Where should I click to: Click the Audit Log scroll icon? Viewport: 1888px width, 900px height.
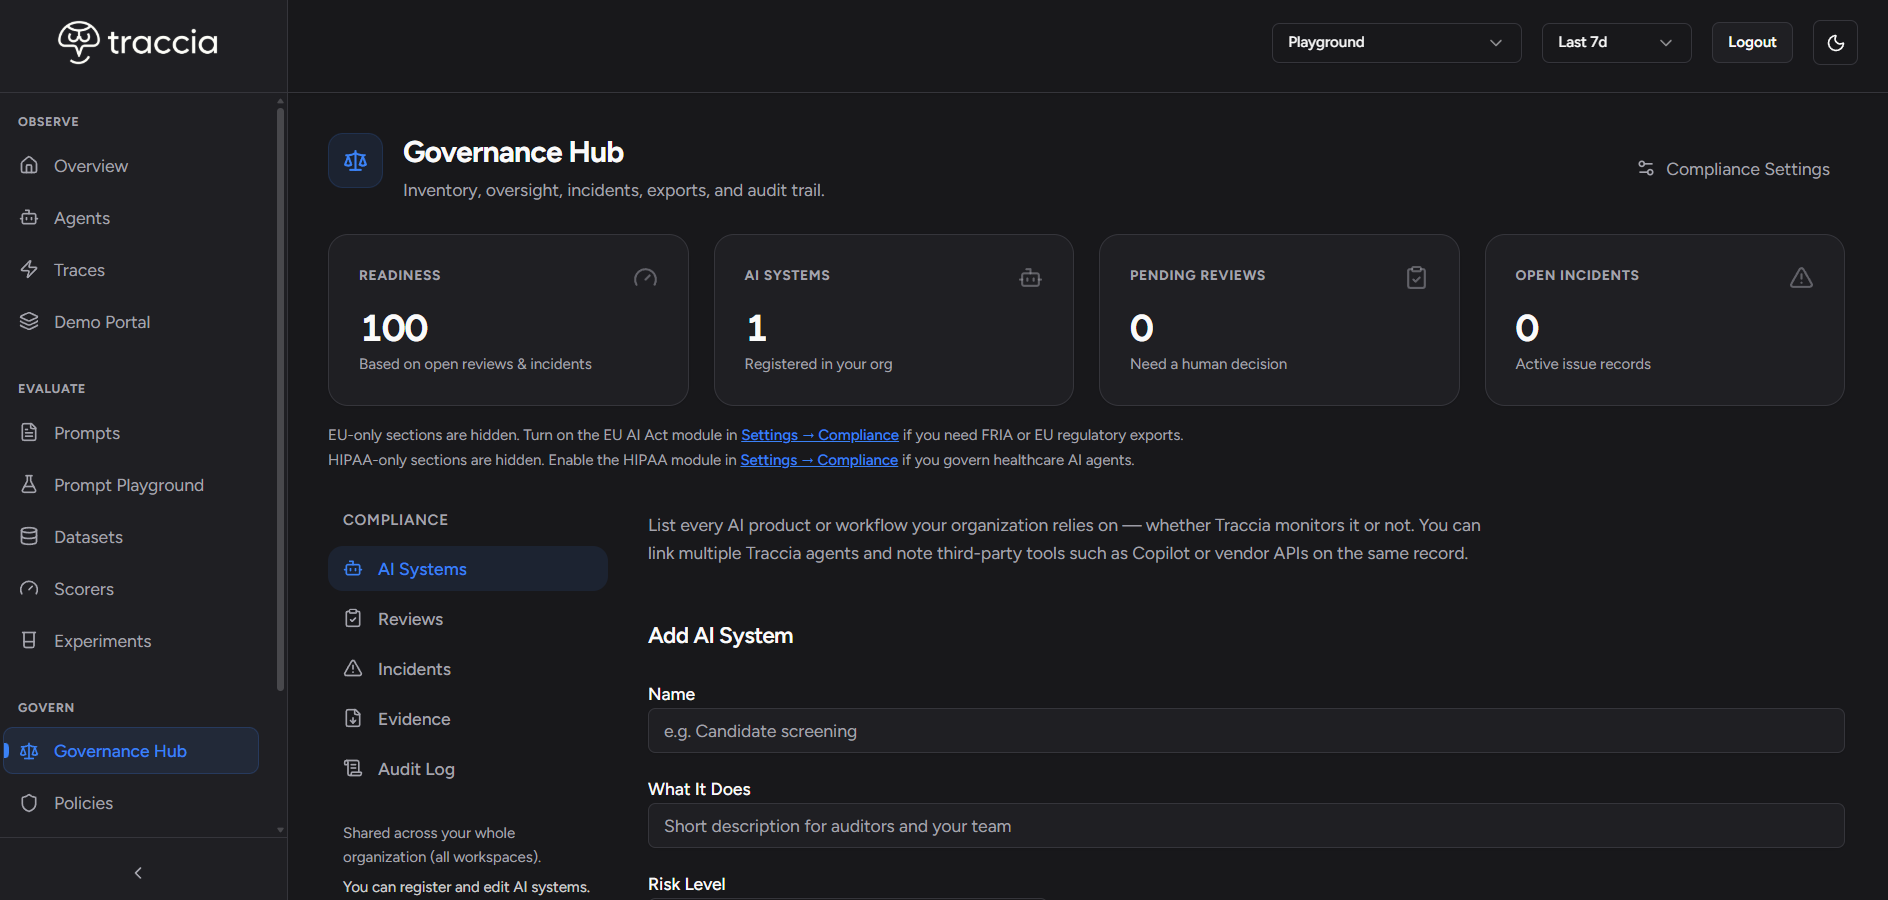coord(353,768)
